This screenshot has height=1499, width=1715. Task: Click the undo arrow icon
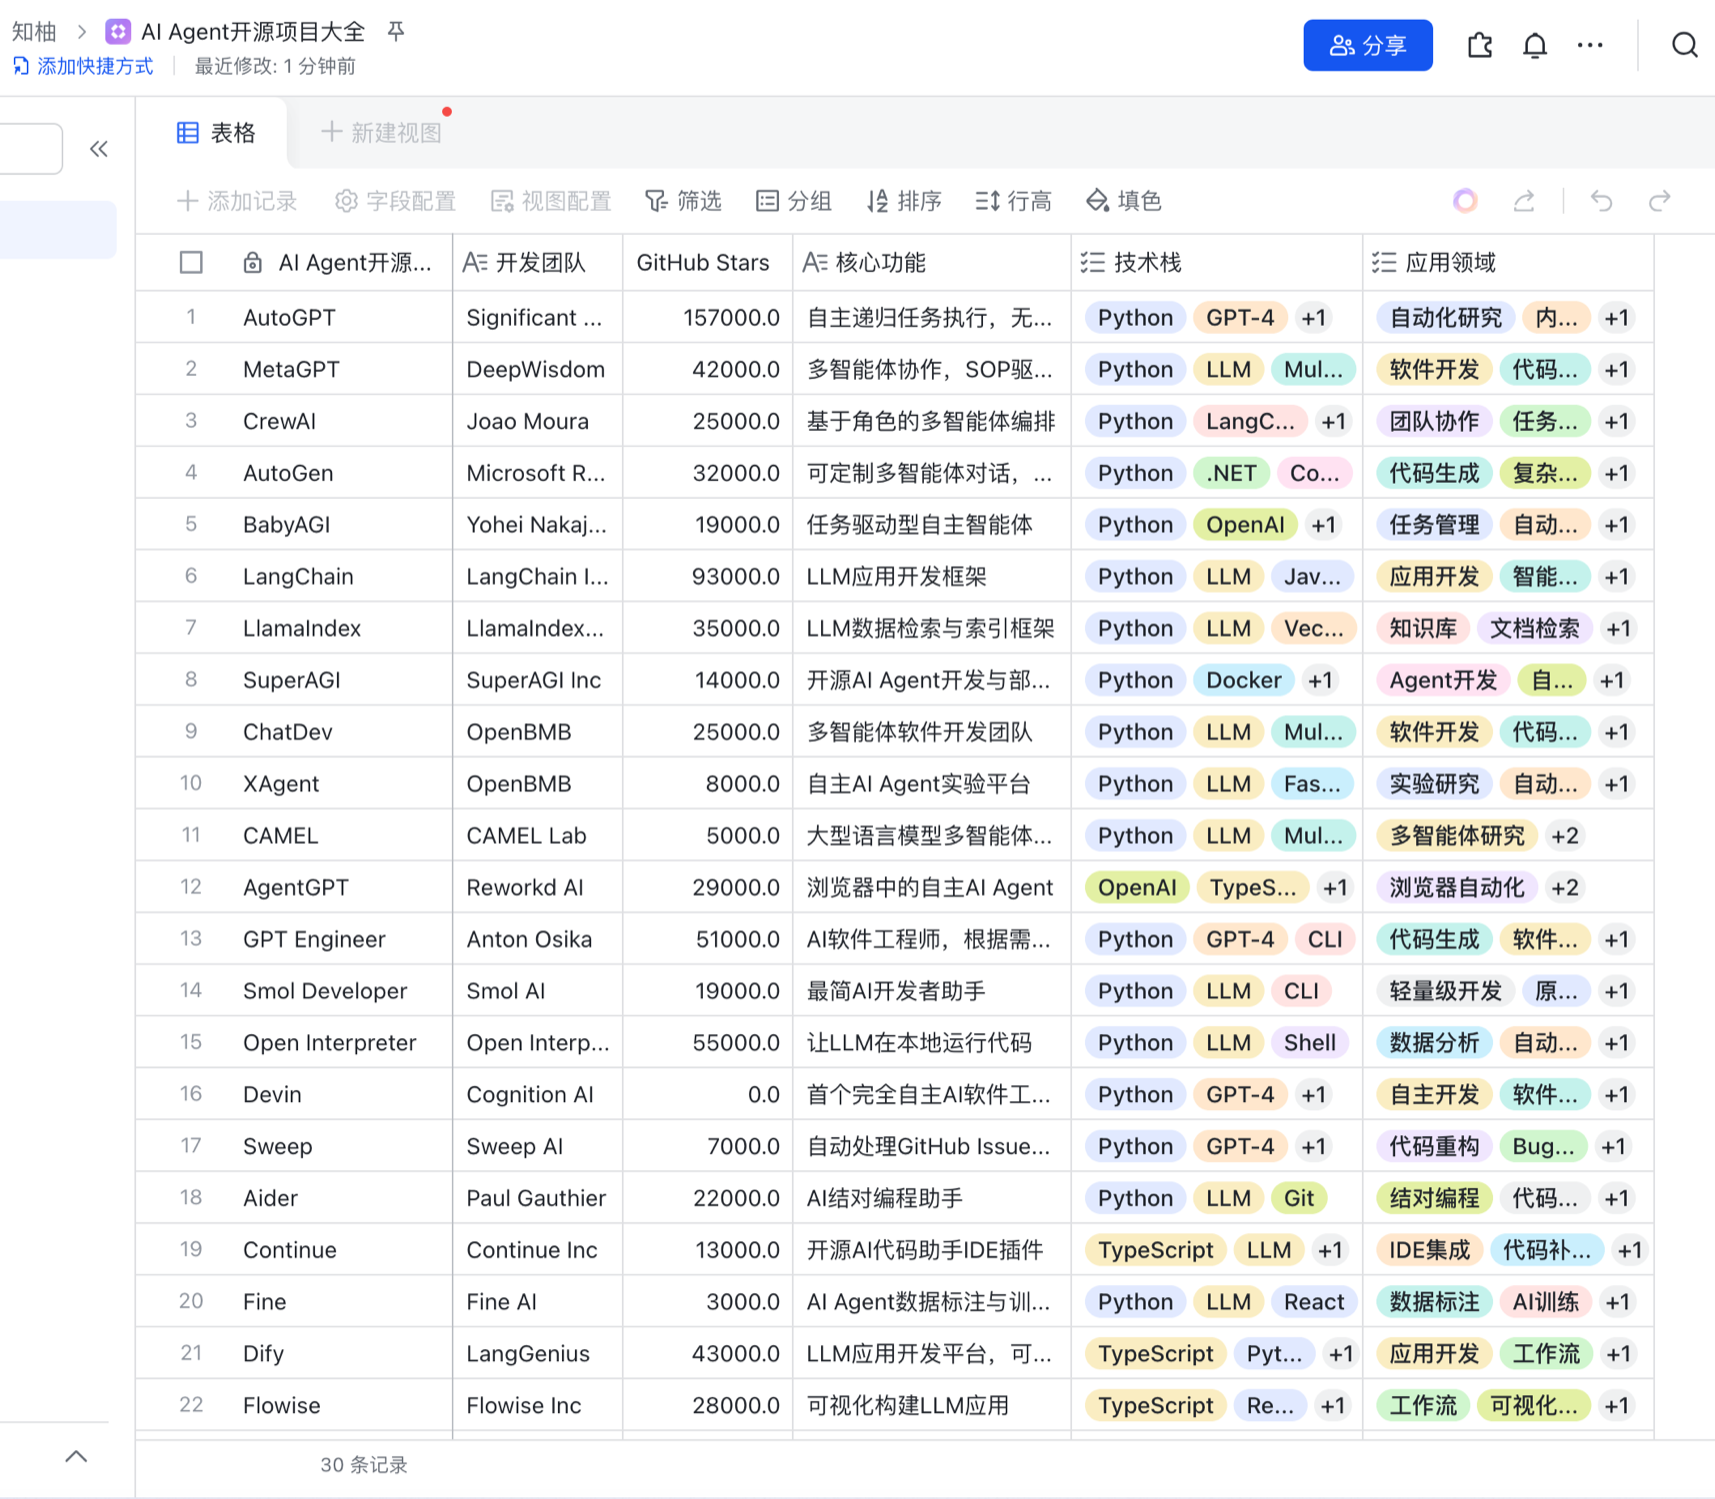pyautogui.click(x=1602, y=202)
